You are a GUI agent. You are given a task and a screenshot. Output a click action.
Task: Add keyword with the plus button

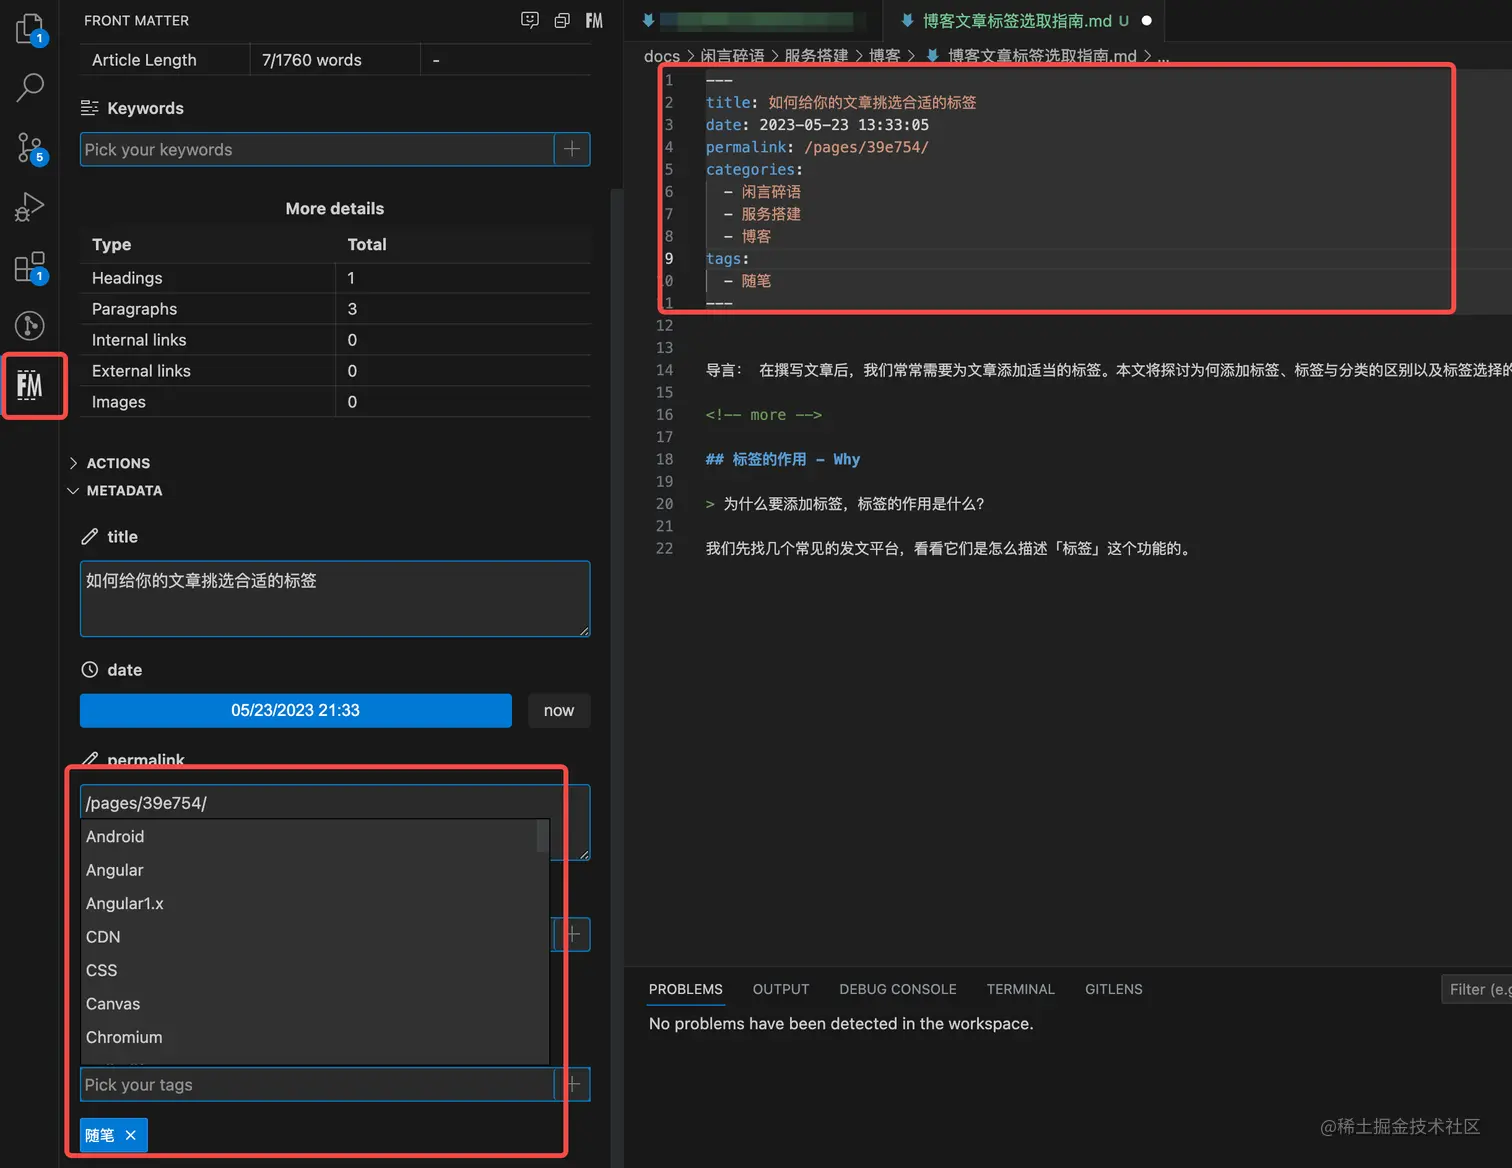pos(572,149)
